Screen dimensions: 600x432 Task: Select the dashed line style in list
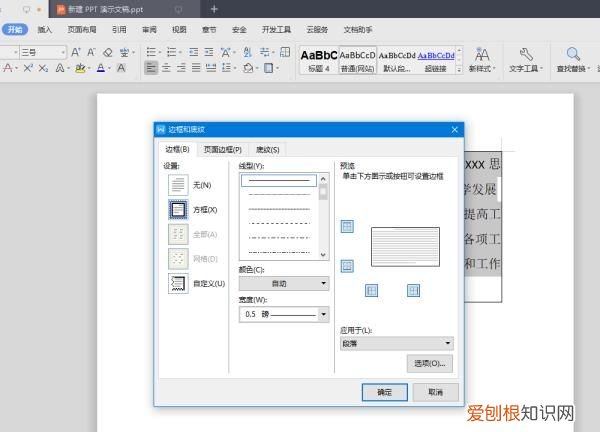pyautogui.click(x=279, y=223)
